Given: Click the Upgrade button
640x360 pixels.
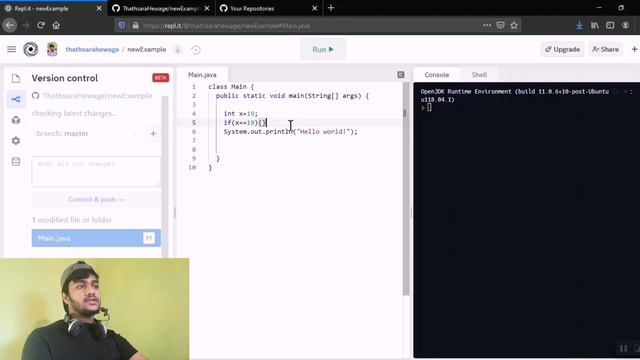Looking at the screenshot, I should coord(562,49).
